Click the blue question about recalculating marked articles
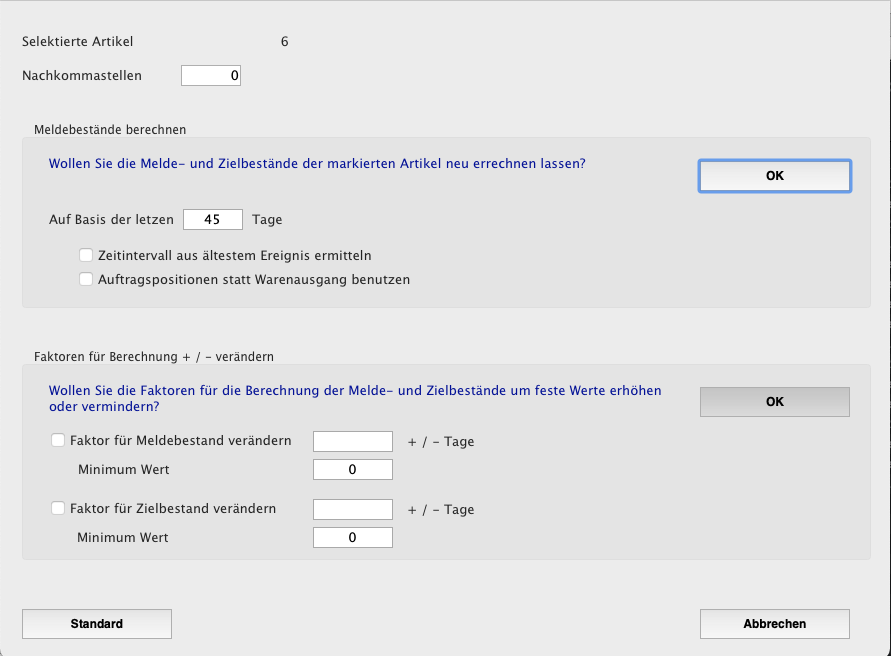The width and height of the screenshot is (891, 656). point(317,162)
